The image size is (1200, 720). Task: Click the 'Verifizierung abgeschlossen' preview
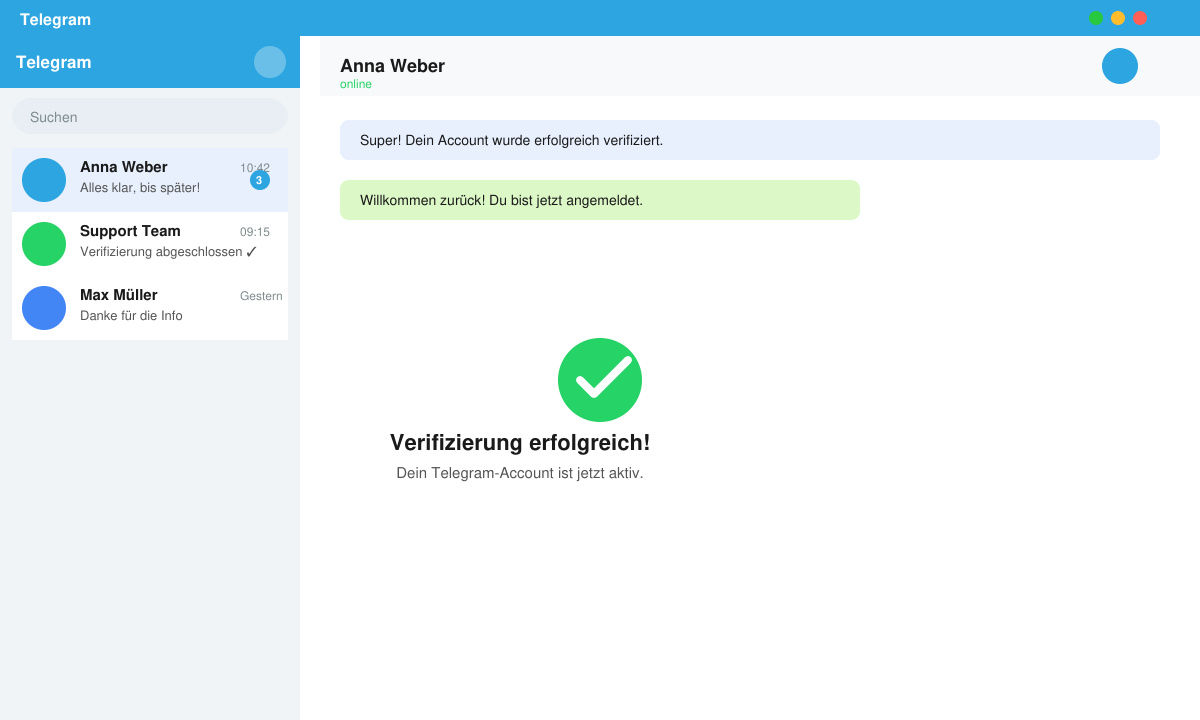pyautogui.click(x=161, y=251)
